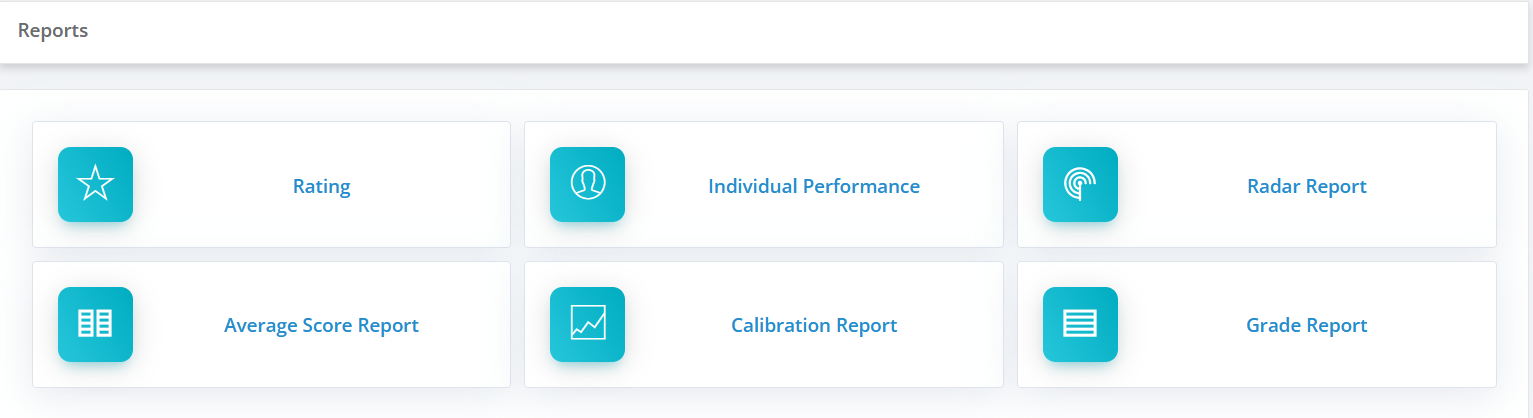Select the person silhouette Individual Performance icon
This screenshot has height=418, width=1533.
[x=587, y=184]
